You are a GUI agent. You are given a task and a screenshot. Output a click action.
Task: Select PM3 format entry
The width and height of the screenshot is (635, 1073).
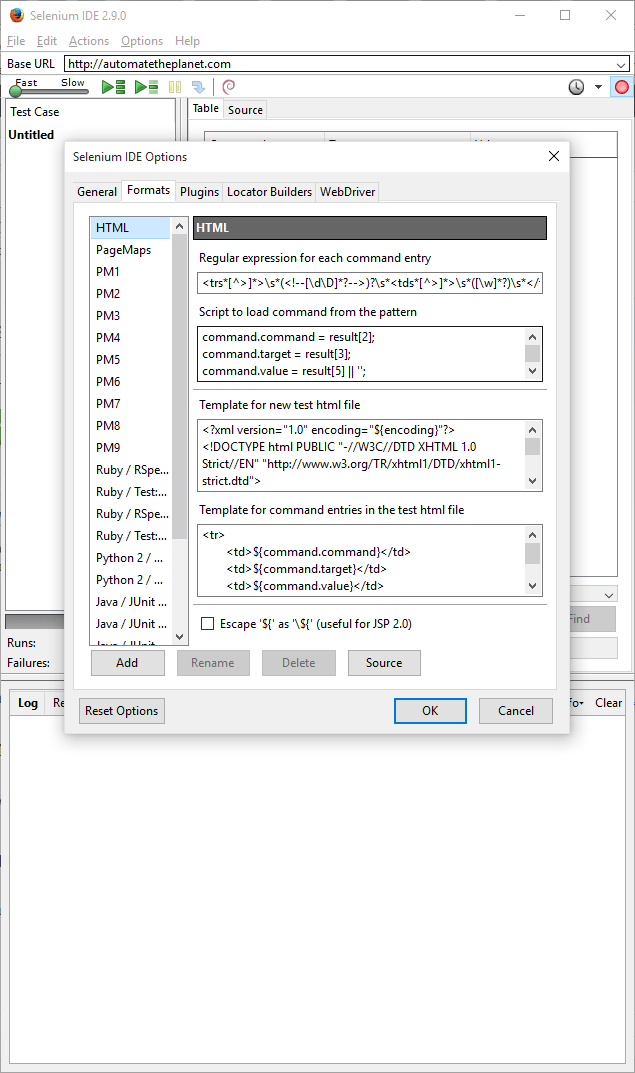(130, 315)
